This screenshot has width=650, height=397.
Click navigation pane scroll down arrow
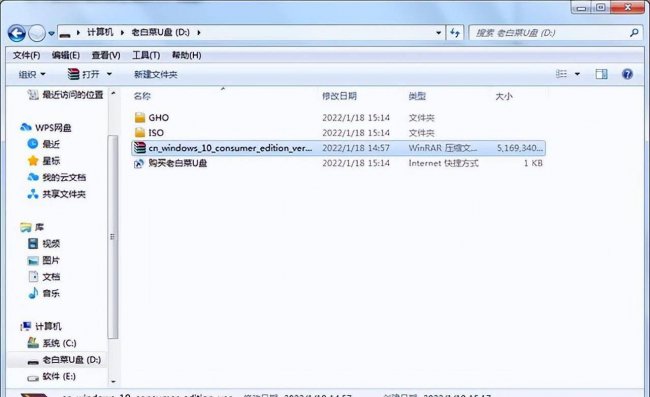coord(113,381)
